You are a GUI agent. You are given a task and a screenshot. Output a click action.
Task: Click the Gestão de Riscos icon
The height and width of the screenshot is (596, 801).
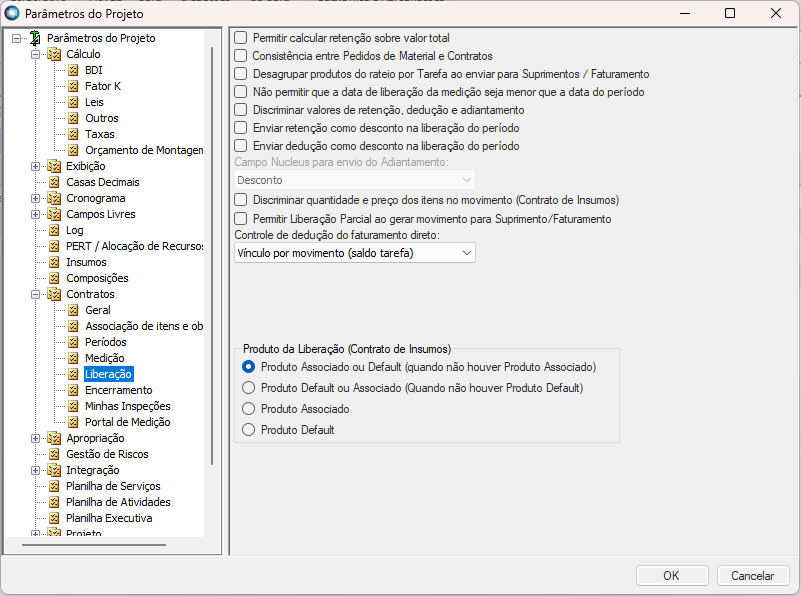54,454
